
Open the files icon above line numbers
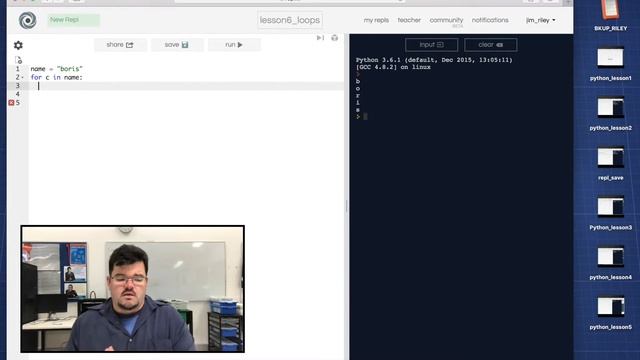pyautogui.click(x=18, y=60)
